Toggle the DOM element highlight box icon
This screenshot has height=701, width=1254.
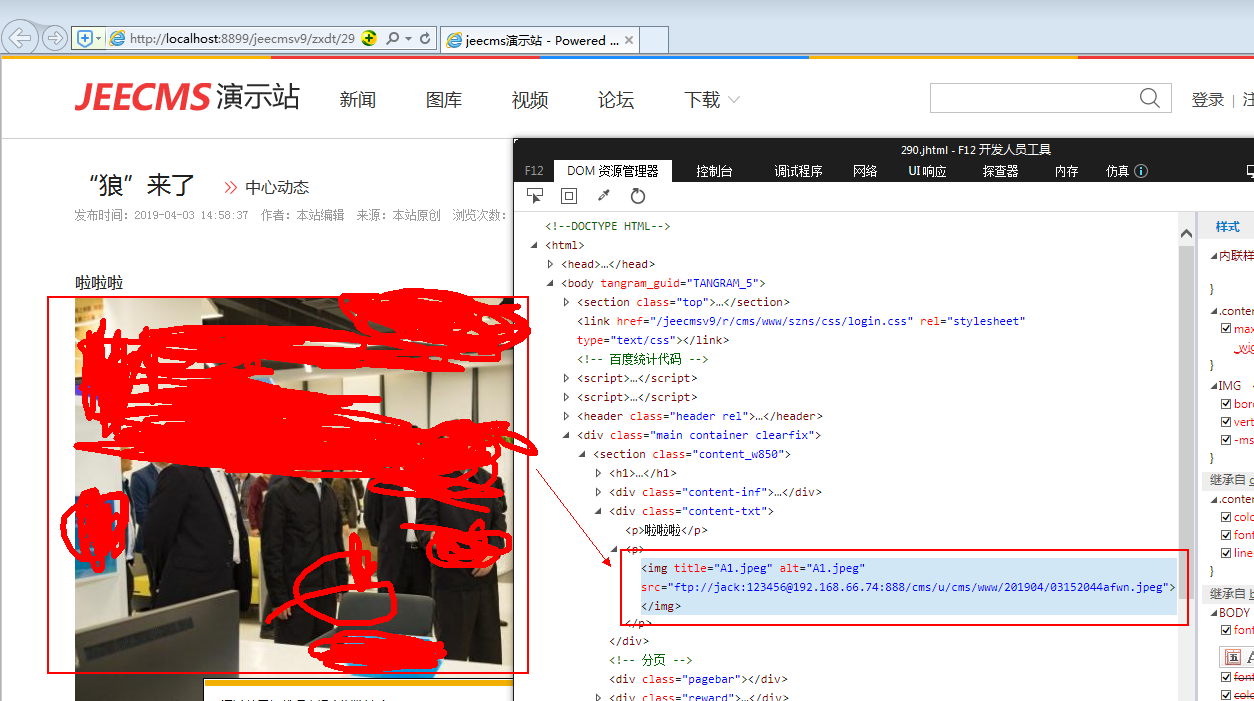[x=569, y=196]
